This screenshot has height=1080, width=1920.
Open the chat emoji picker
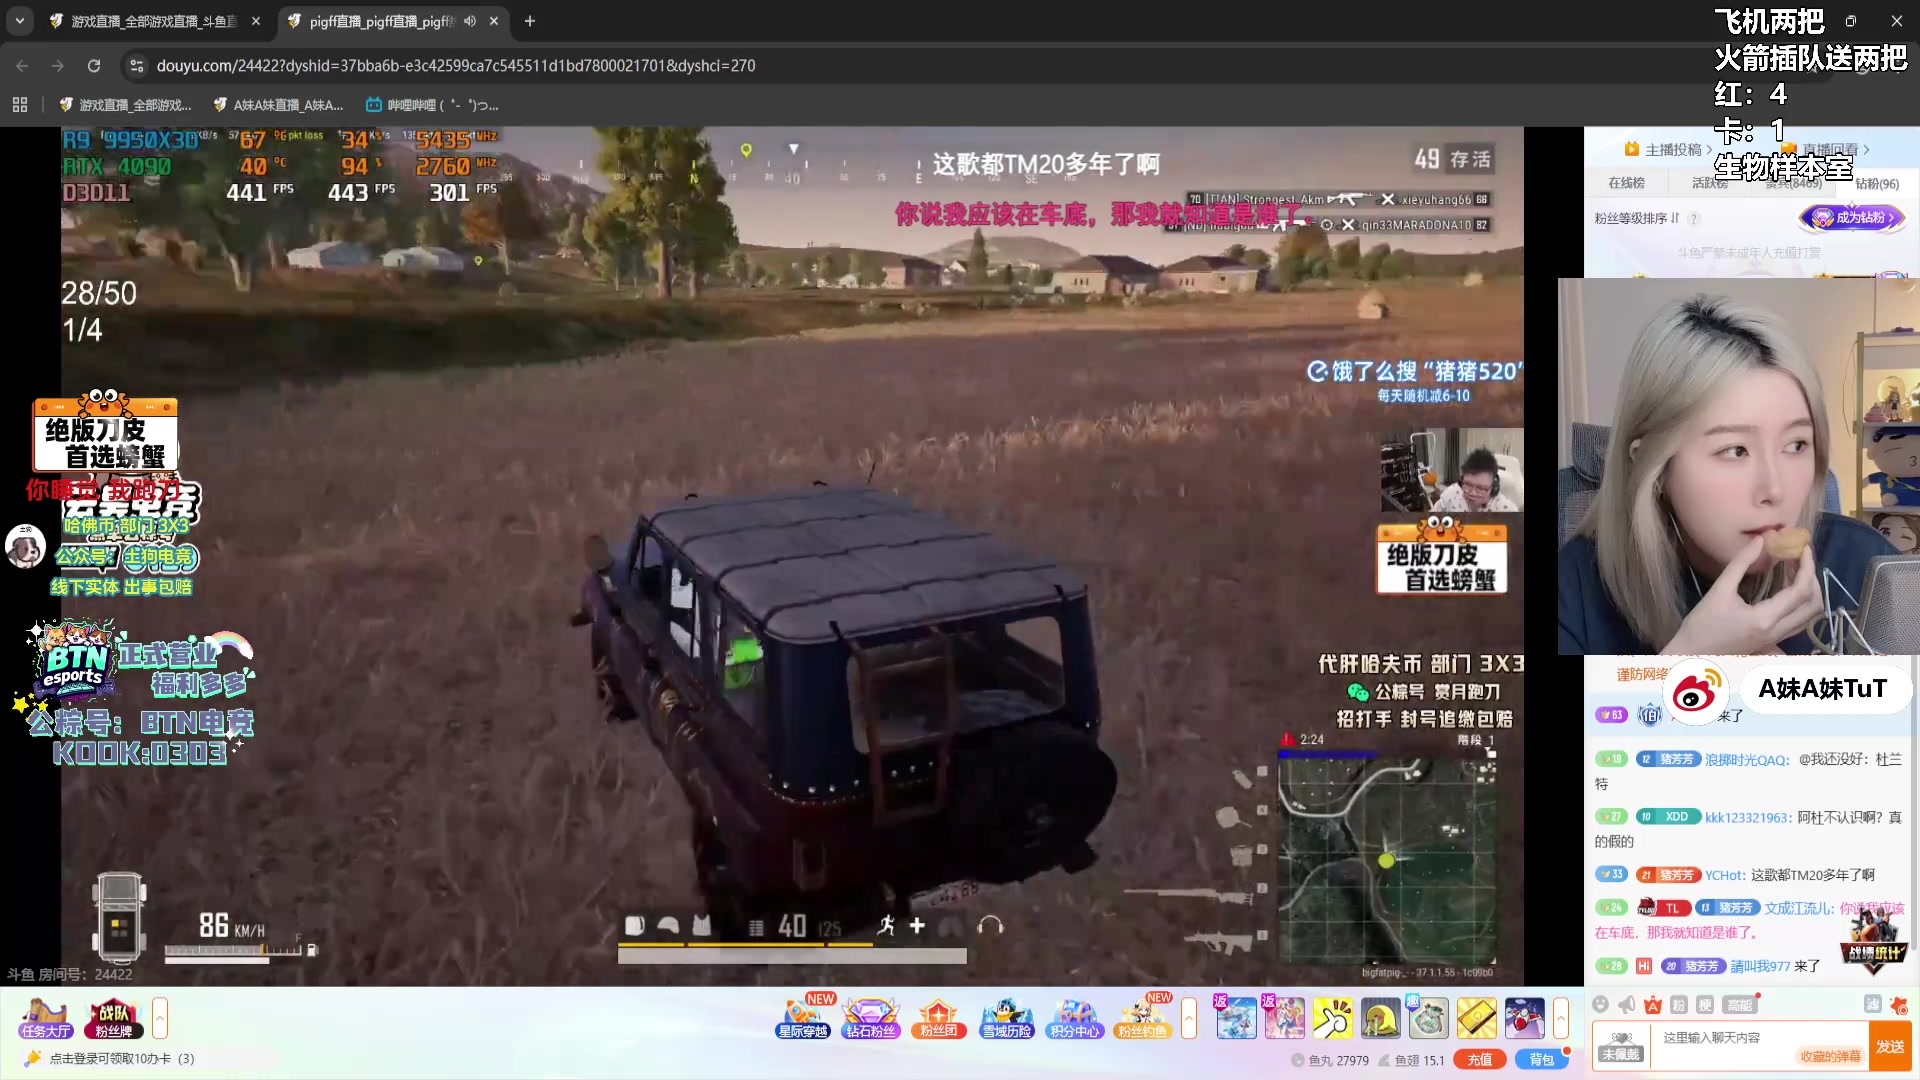[1600, 1005]
